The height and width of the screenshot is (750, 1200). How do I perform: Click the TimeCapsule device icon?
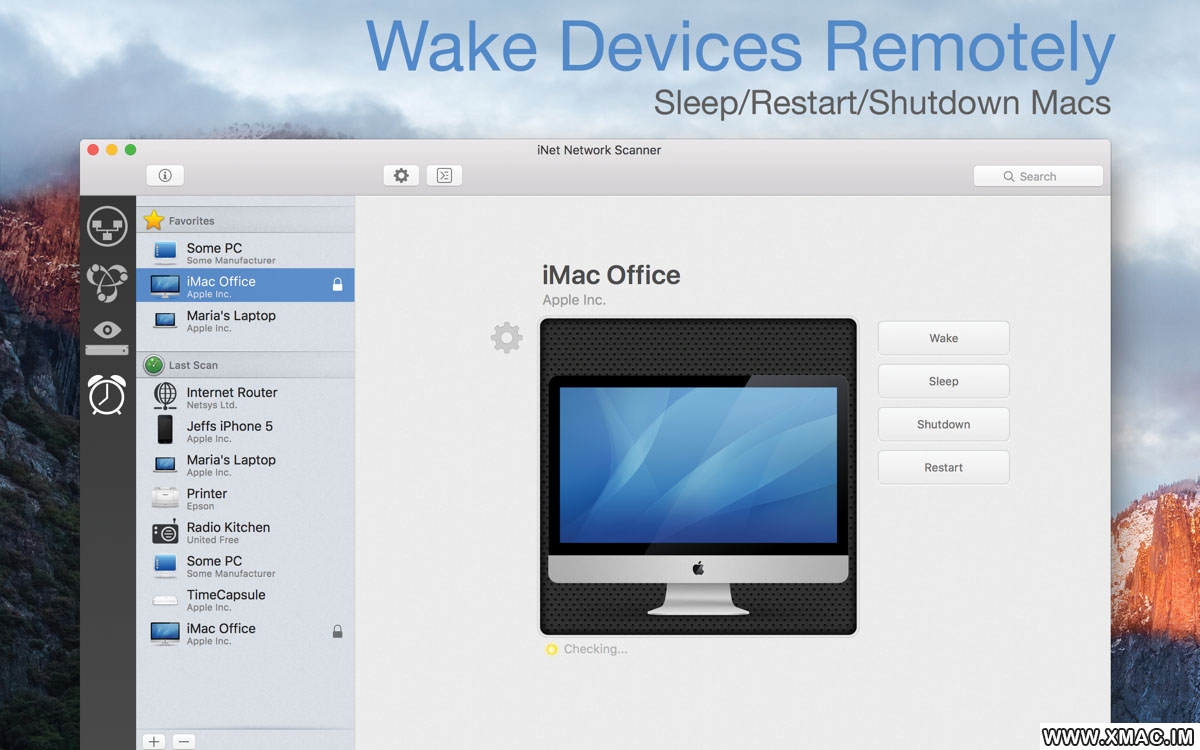(165, 600)
